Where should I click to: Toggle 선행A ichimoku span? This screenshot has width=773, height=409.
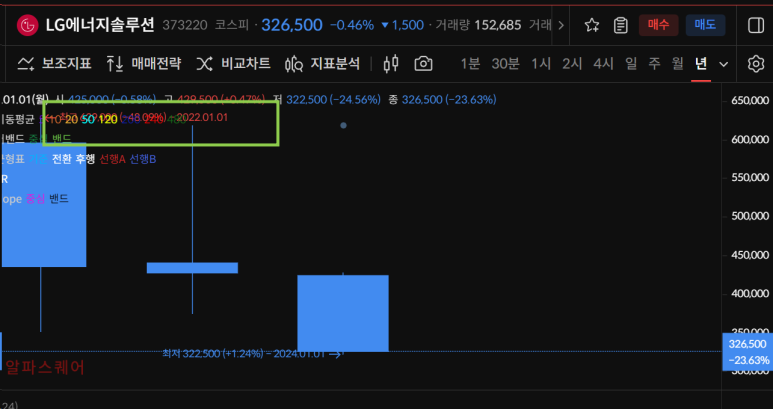pos(112,159)
